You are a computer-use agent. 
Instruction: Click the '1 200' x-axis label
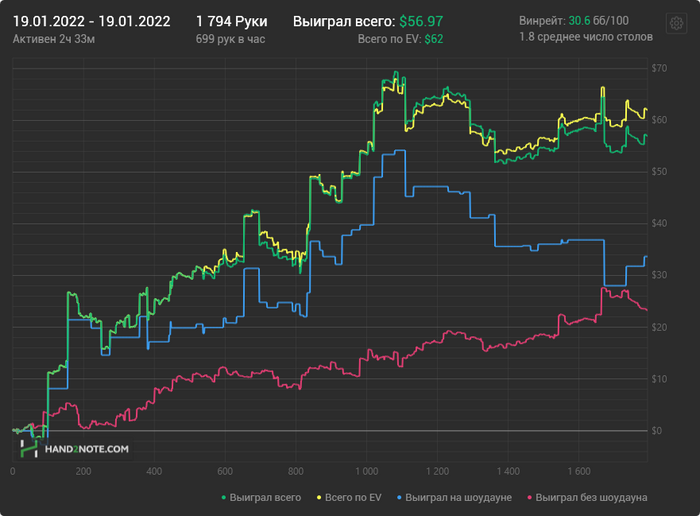tap(438, 471)
